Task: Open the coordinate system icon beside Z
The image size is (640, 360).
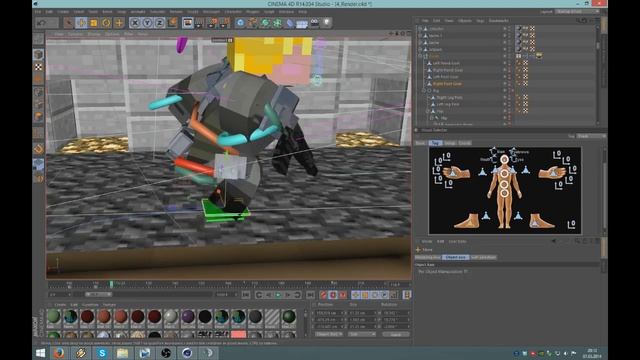Action: [x=173, y=22]
